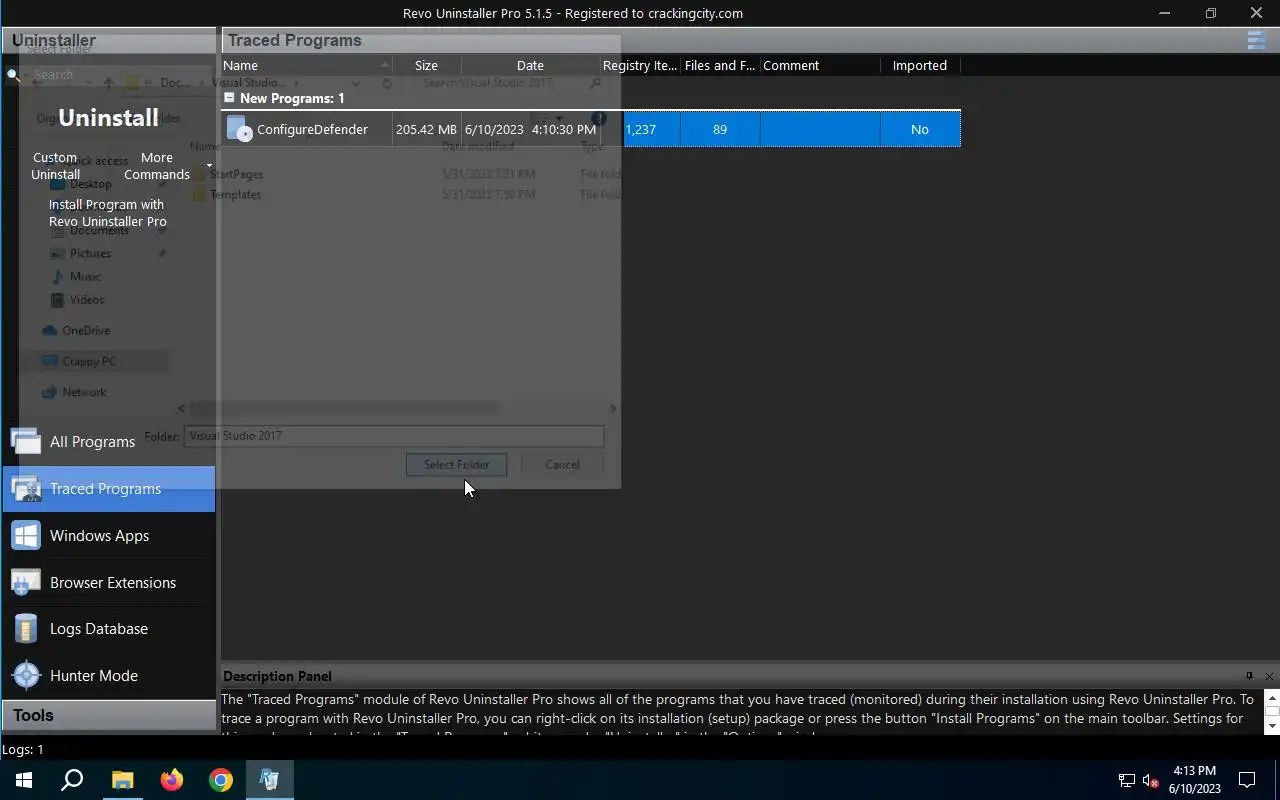Image resolution: width=1280 pixels, height=800 pixels.
Task: Open the Logs Database module
Action: [x=108, y=629]
